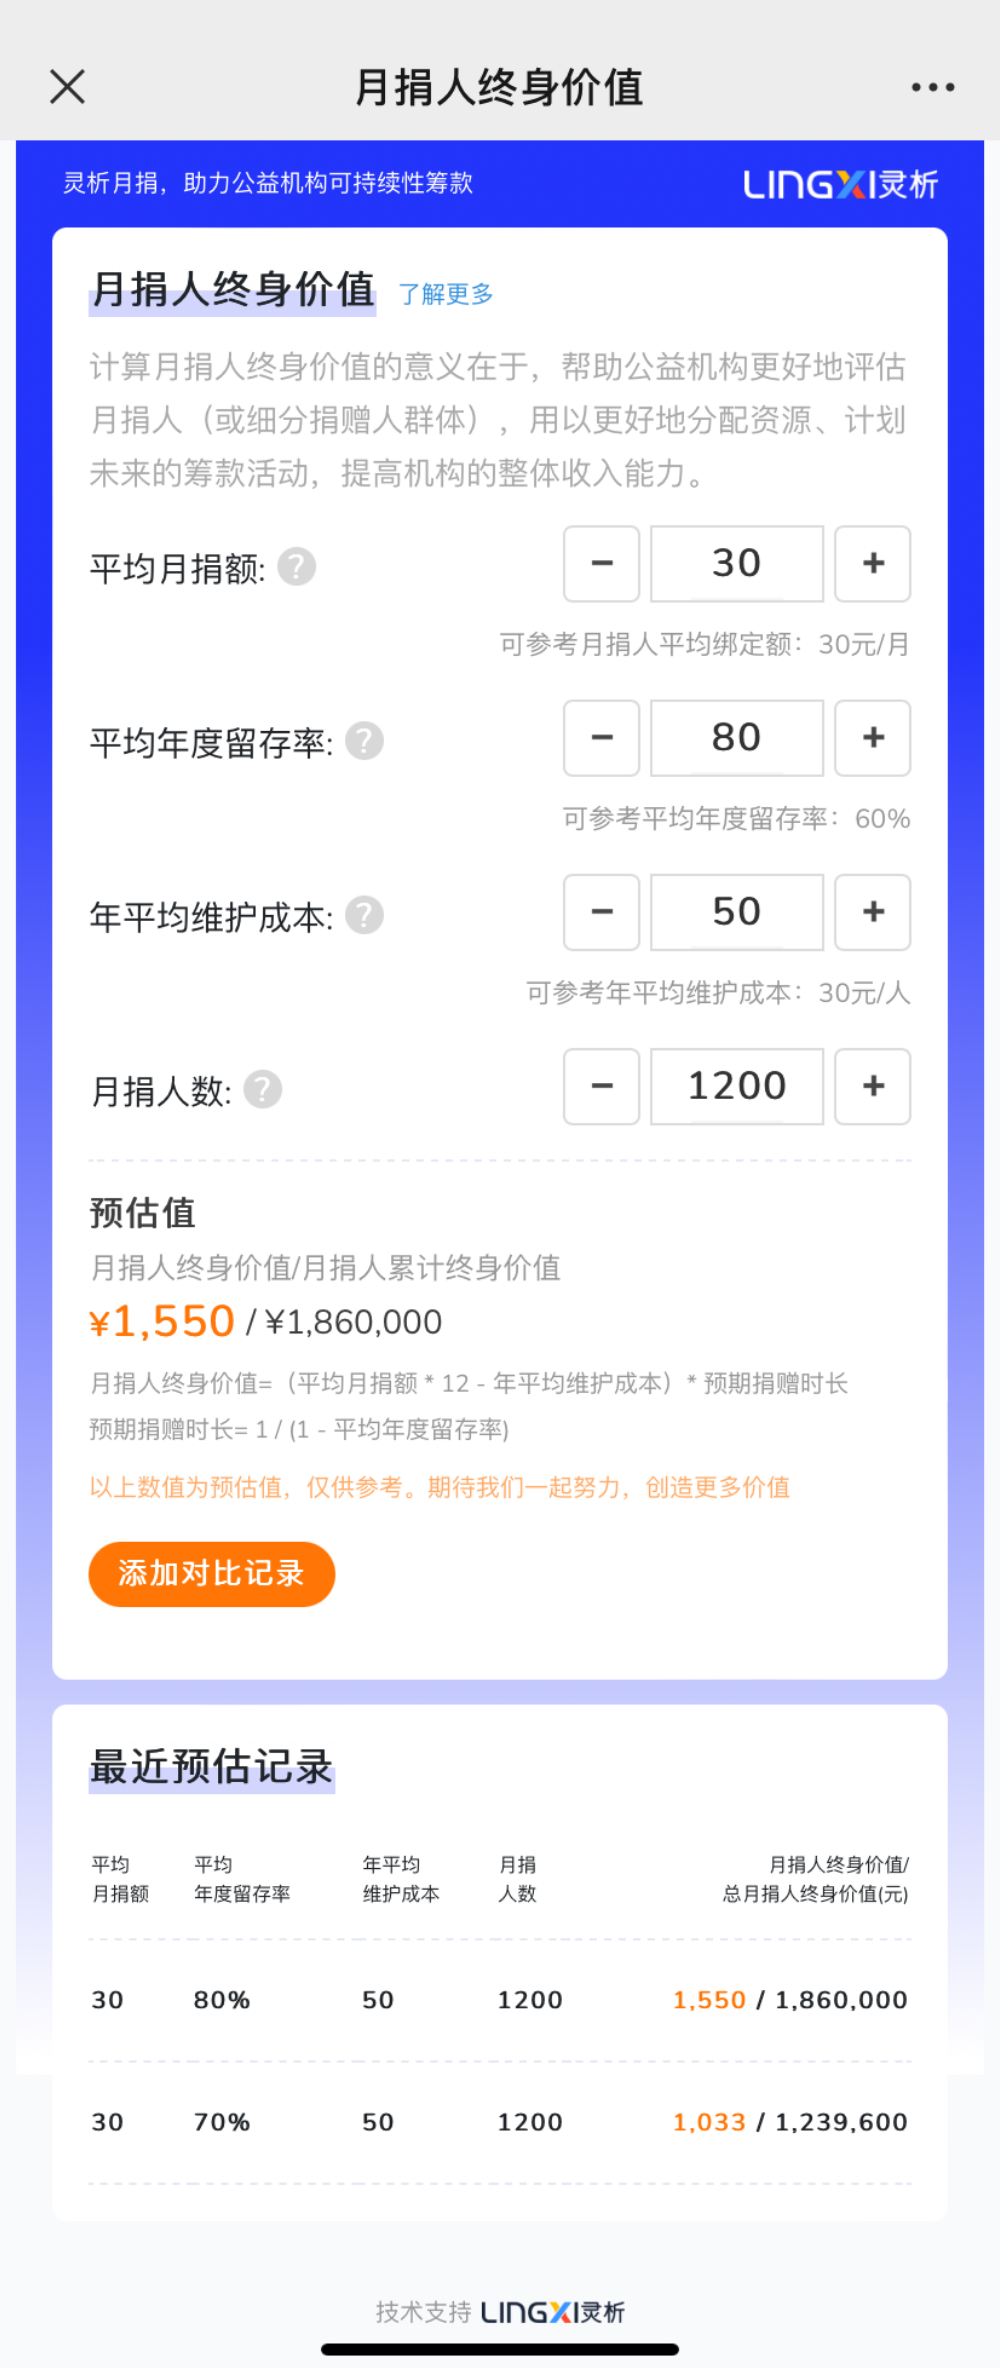Show help for 平均月捐额 question mark
Image resolution: width=1000 pixels, height=2368 pixels.
296,567
